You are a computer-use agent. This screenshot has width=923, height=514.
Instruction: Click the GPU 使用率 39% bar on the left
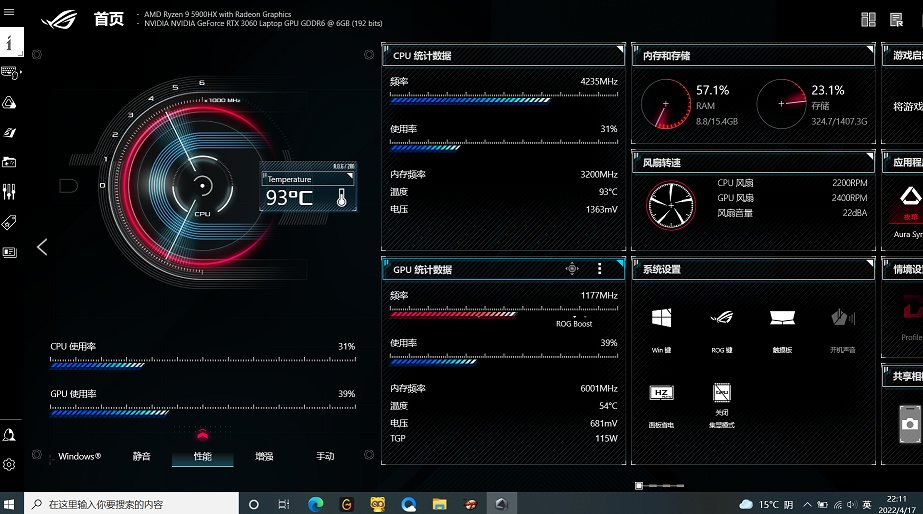[x=202, y=412]
